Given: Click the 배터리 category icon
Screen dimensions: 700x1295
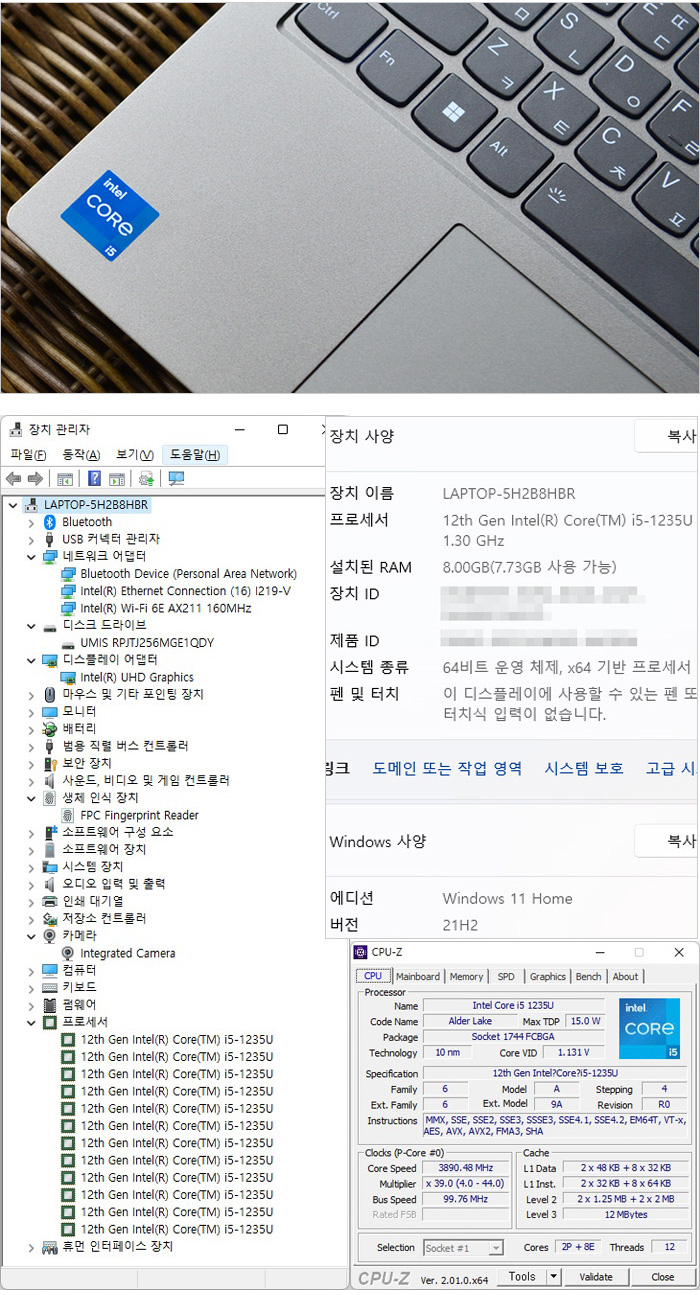Looking at the screenshot, I should [x=50, y=729].
